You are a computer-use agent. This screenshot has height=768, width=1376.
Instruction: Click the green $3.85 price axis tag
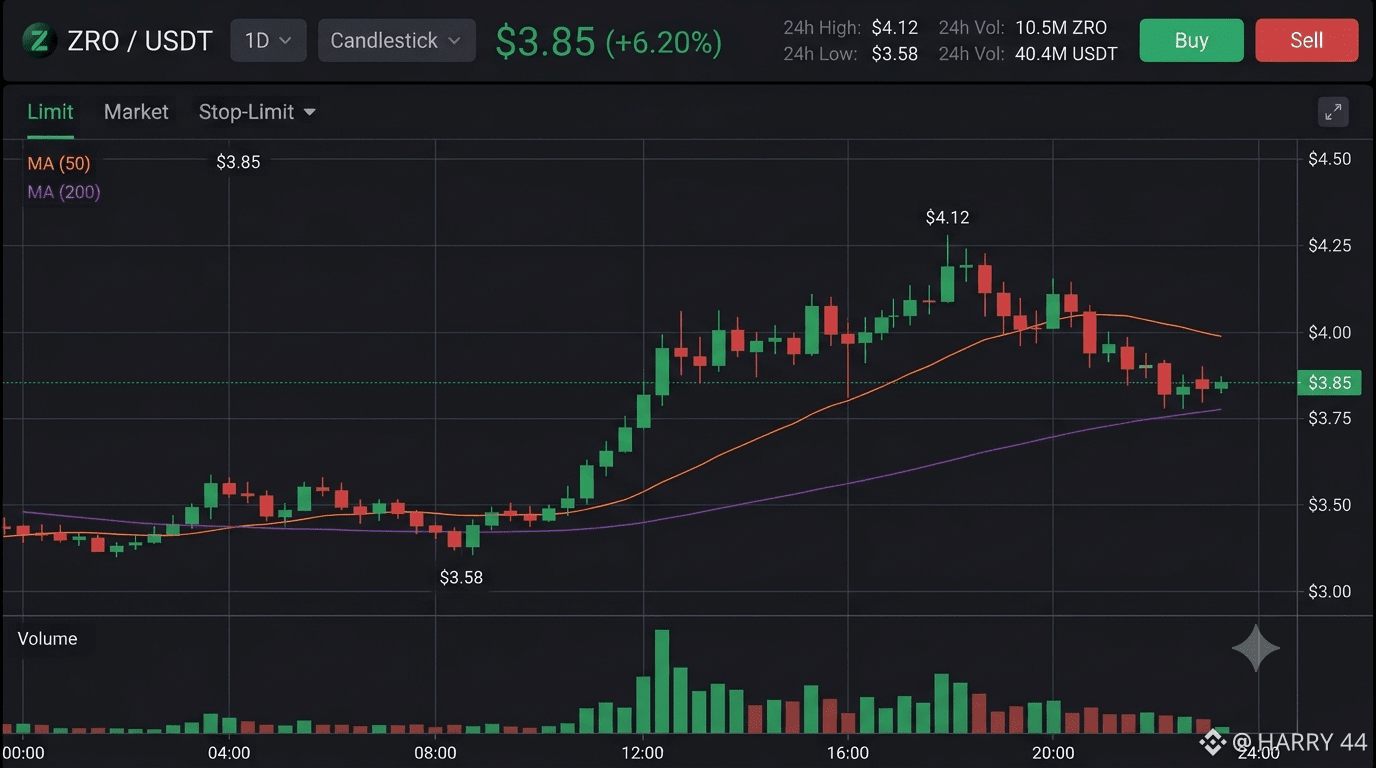[x=1329, y=383]
